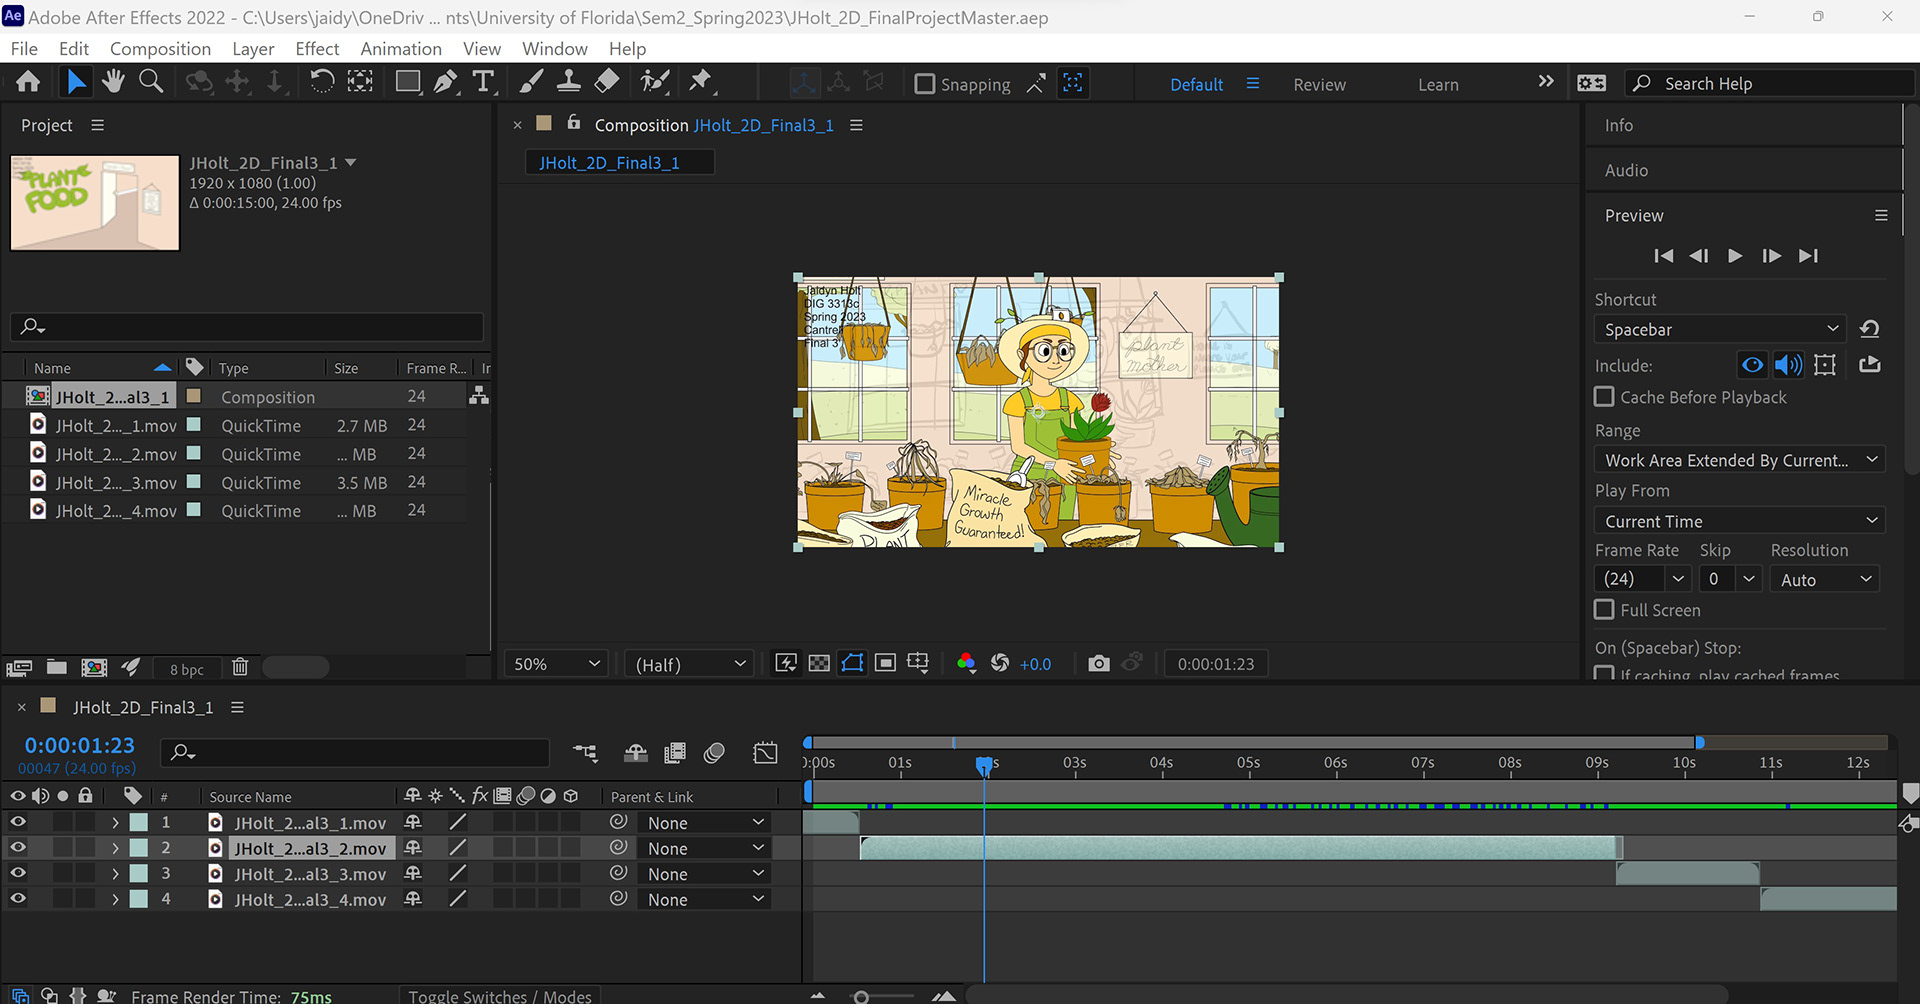Select the Clone Stamp tool
The width and height of the screenshot is (1920, 1004).
point(569,82)
